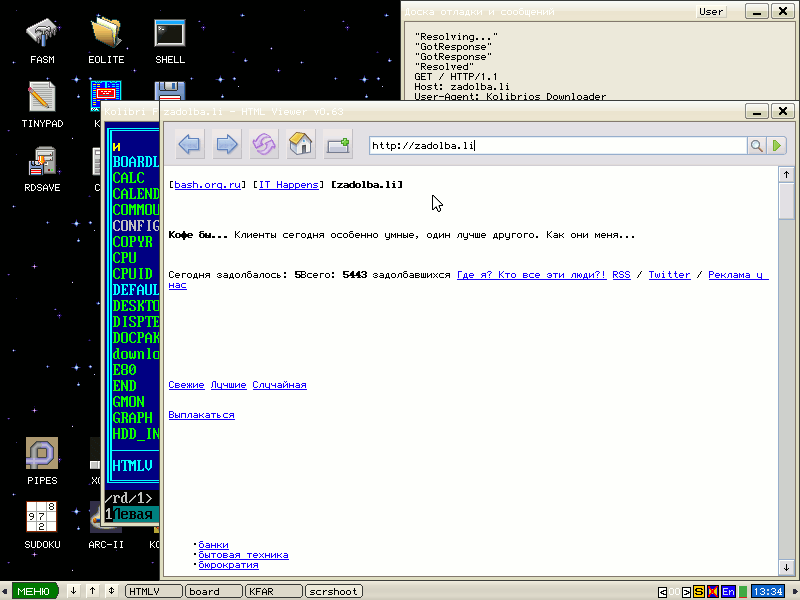The width and height of the screenshot is (800, 600).
Task: Click the Выплакаться link
Action: coord(201,415)
